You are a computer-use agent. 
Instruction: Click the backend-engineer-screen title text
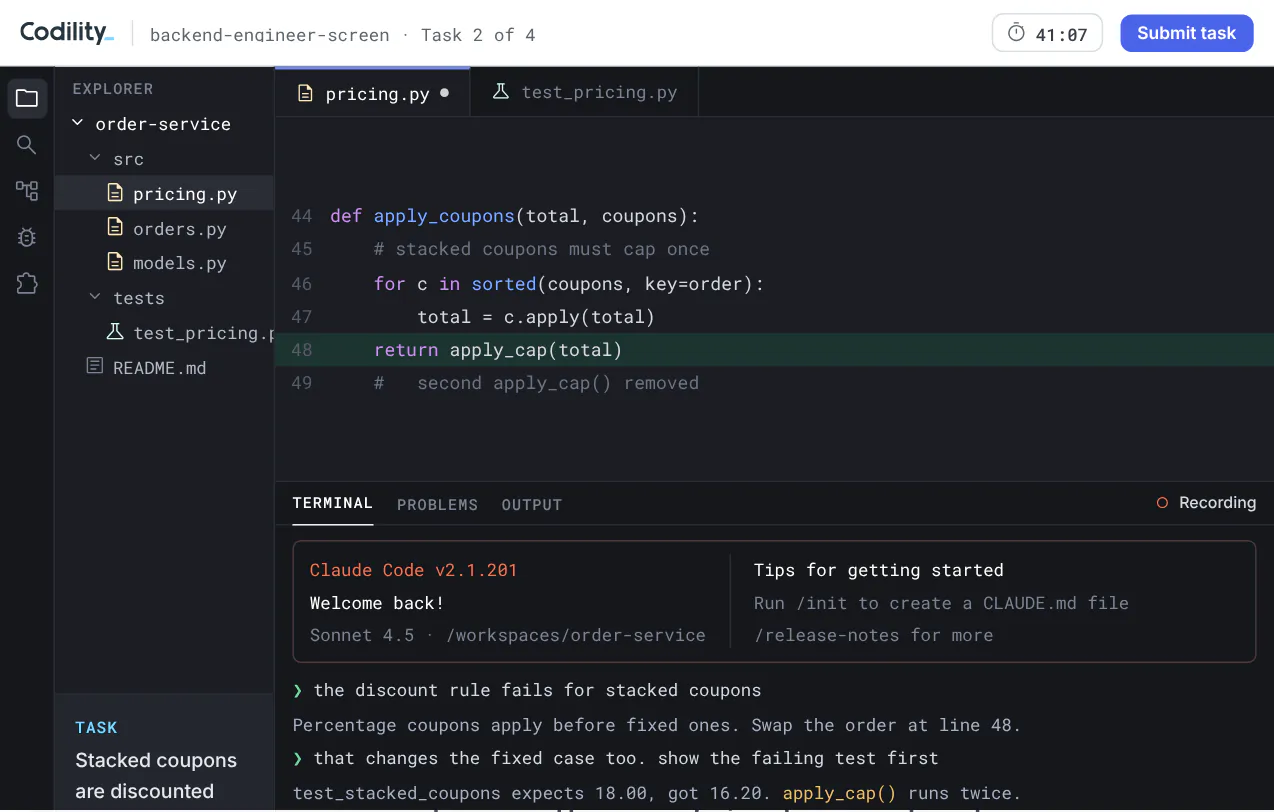tap(270, 35)
